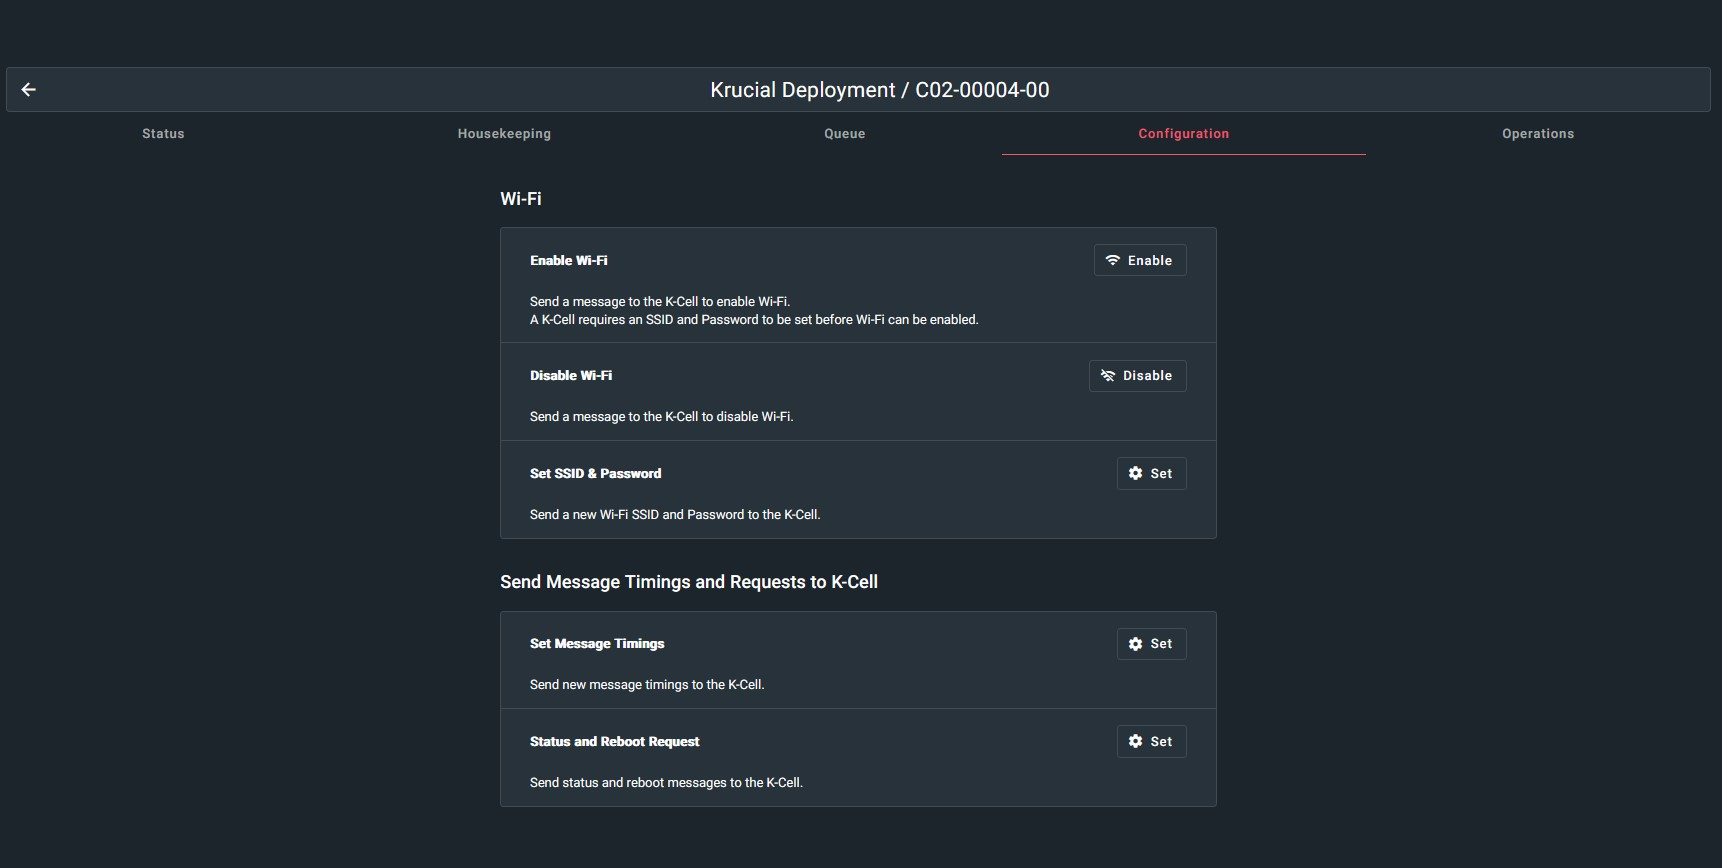The image size is (1722, 868).
Task: Click 'Send new message timings to the K-Cell.' text
Action: click(647, 685)
